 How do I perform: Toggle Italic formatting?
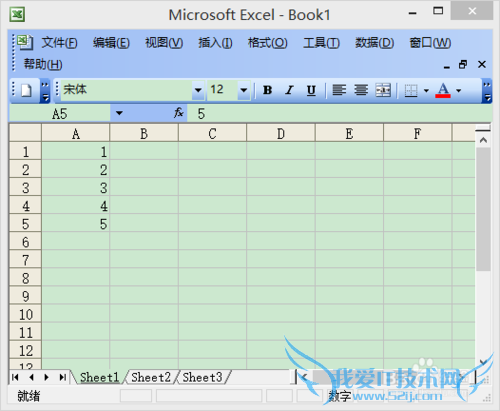tap(289, 90)
